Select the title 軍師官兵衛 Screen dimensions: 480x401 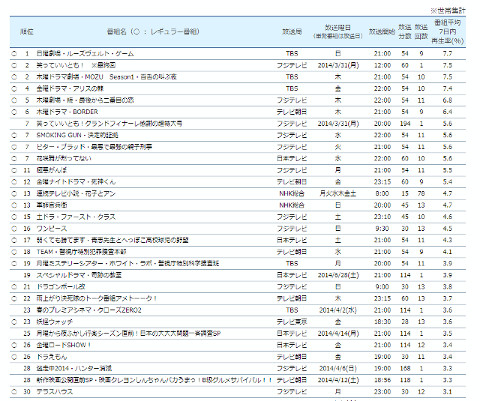point(52,205)
